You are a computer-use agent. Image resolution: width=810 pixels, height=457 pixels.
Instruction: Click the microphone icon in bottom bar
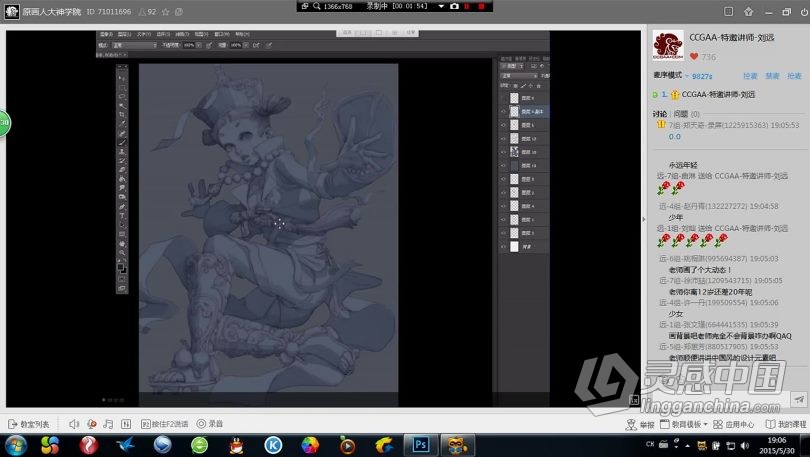[91, 424]
